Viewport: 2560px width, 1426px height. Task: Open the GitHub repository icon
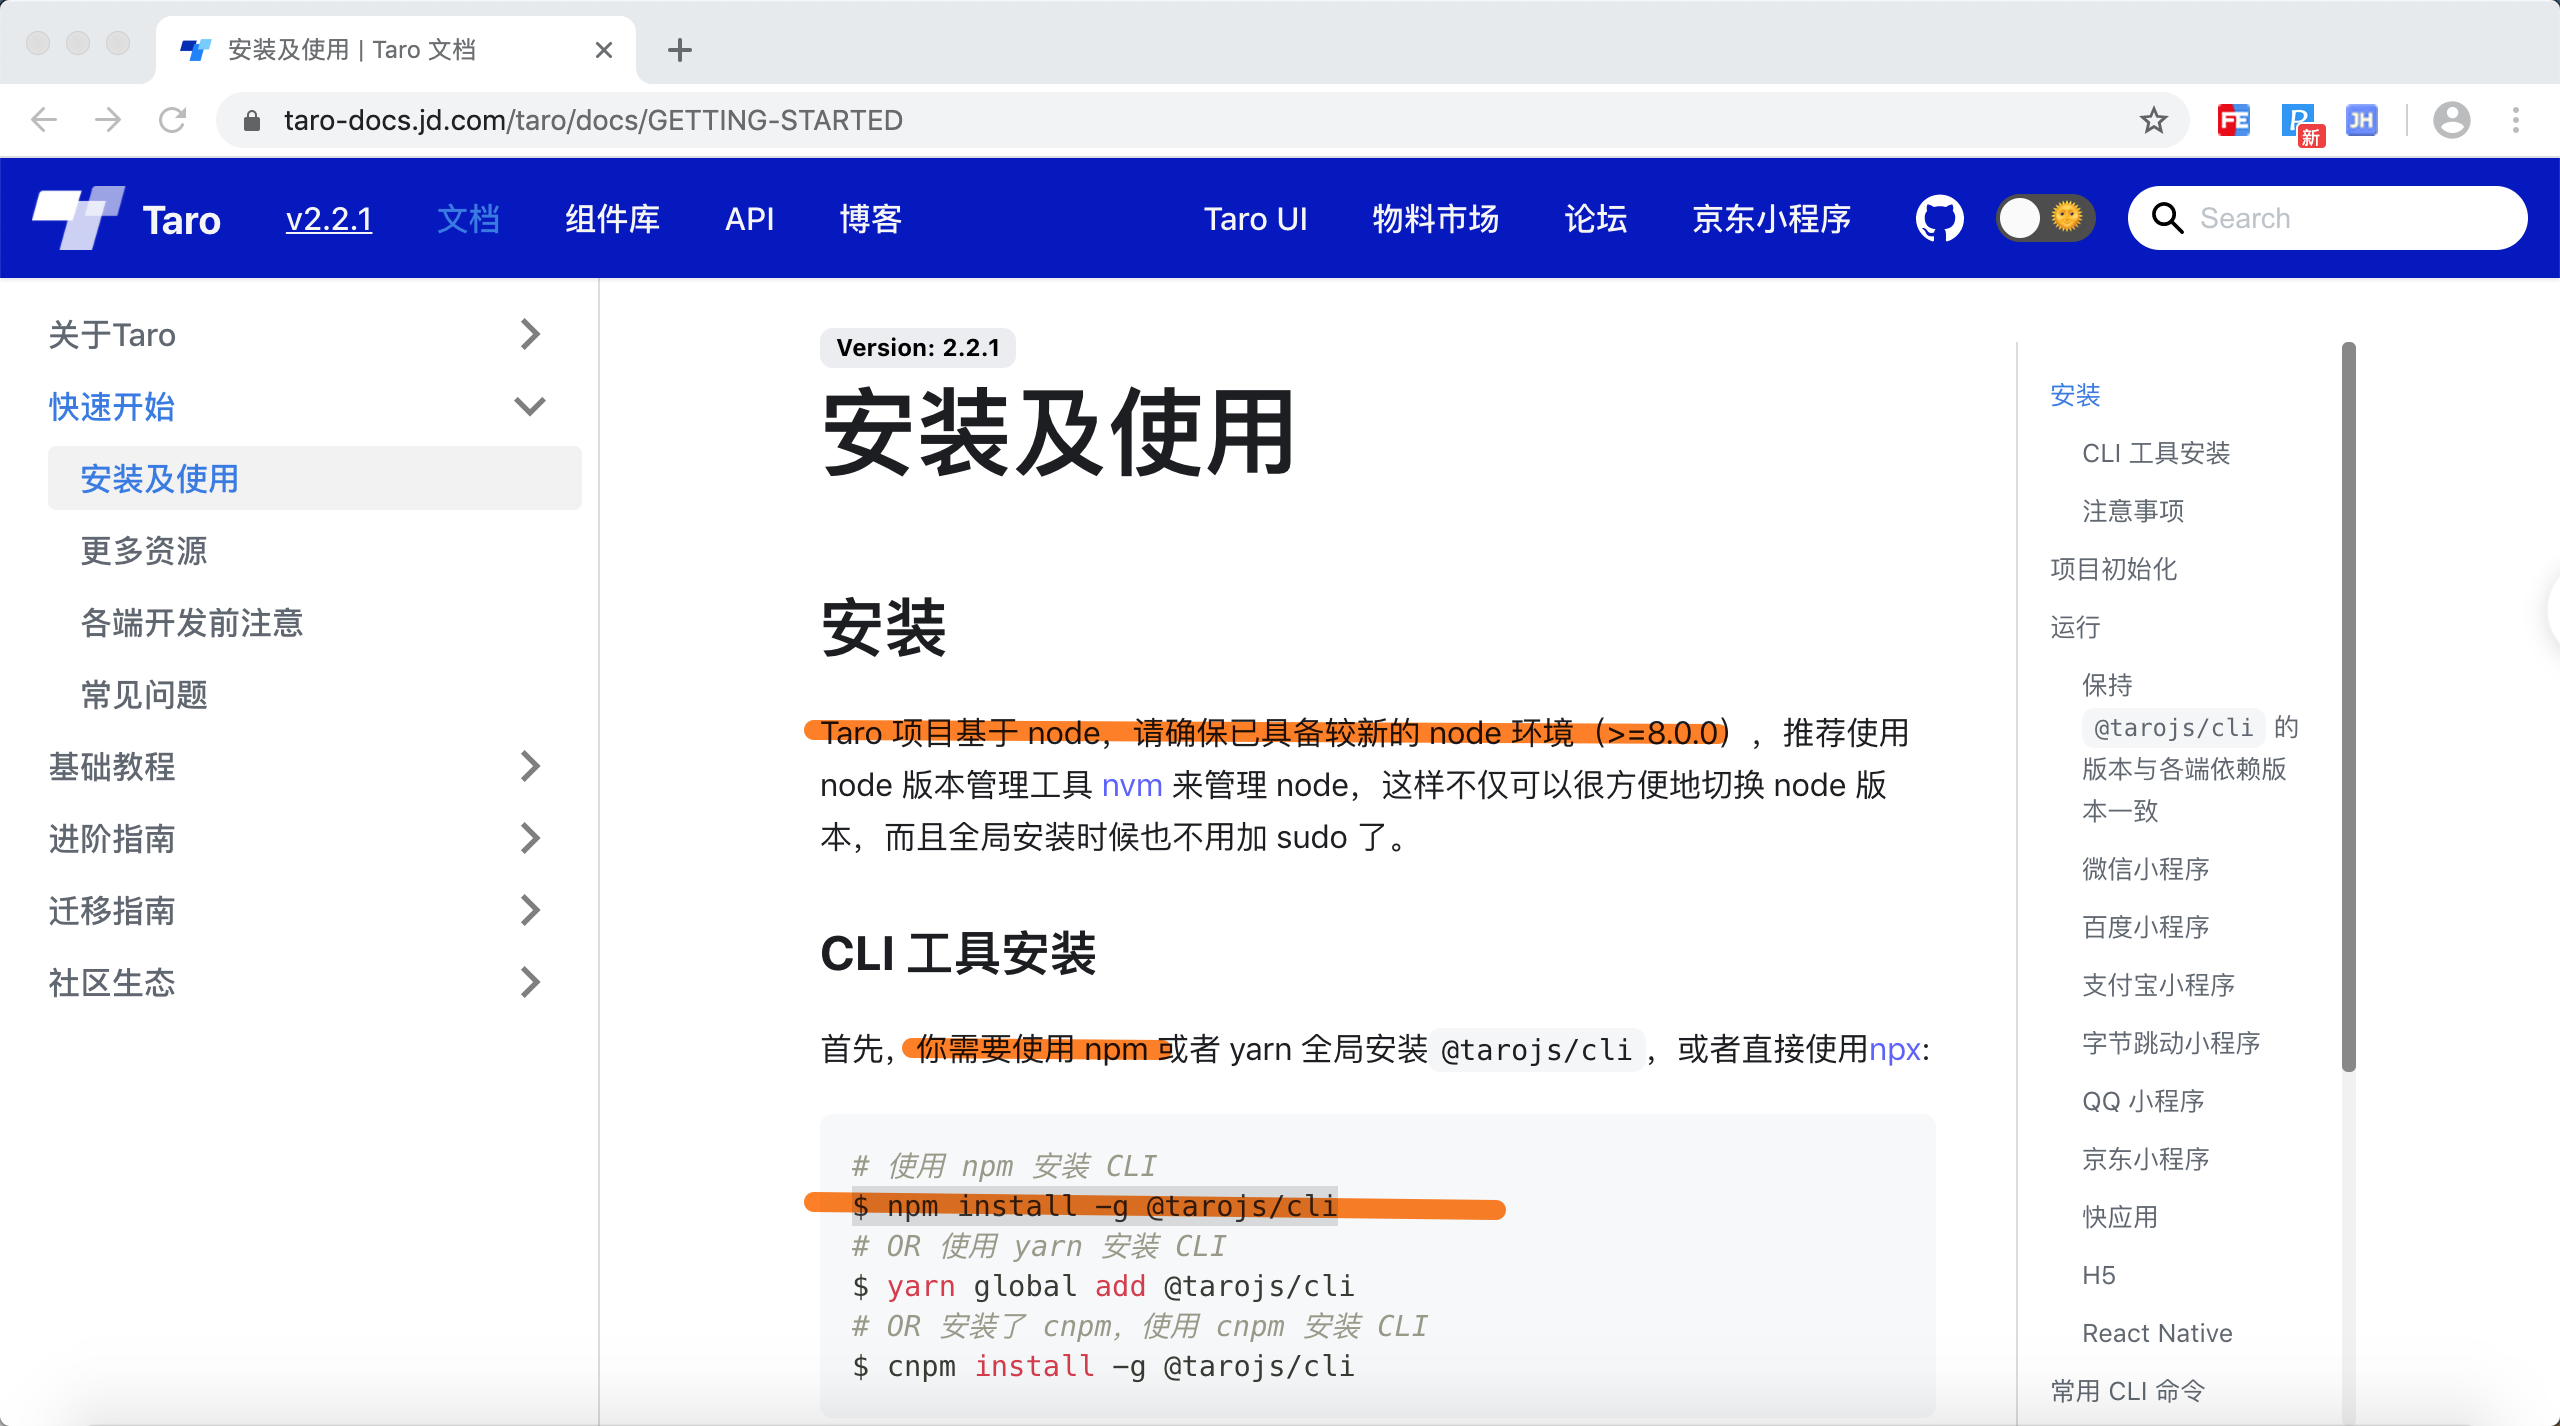tap(1938, 218)
